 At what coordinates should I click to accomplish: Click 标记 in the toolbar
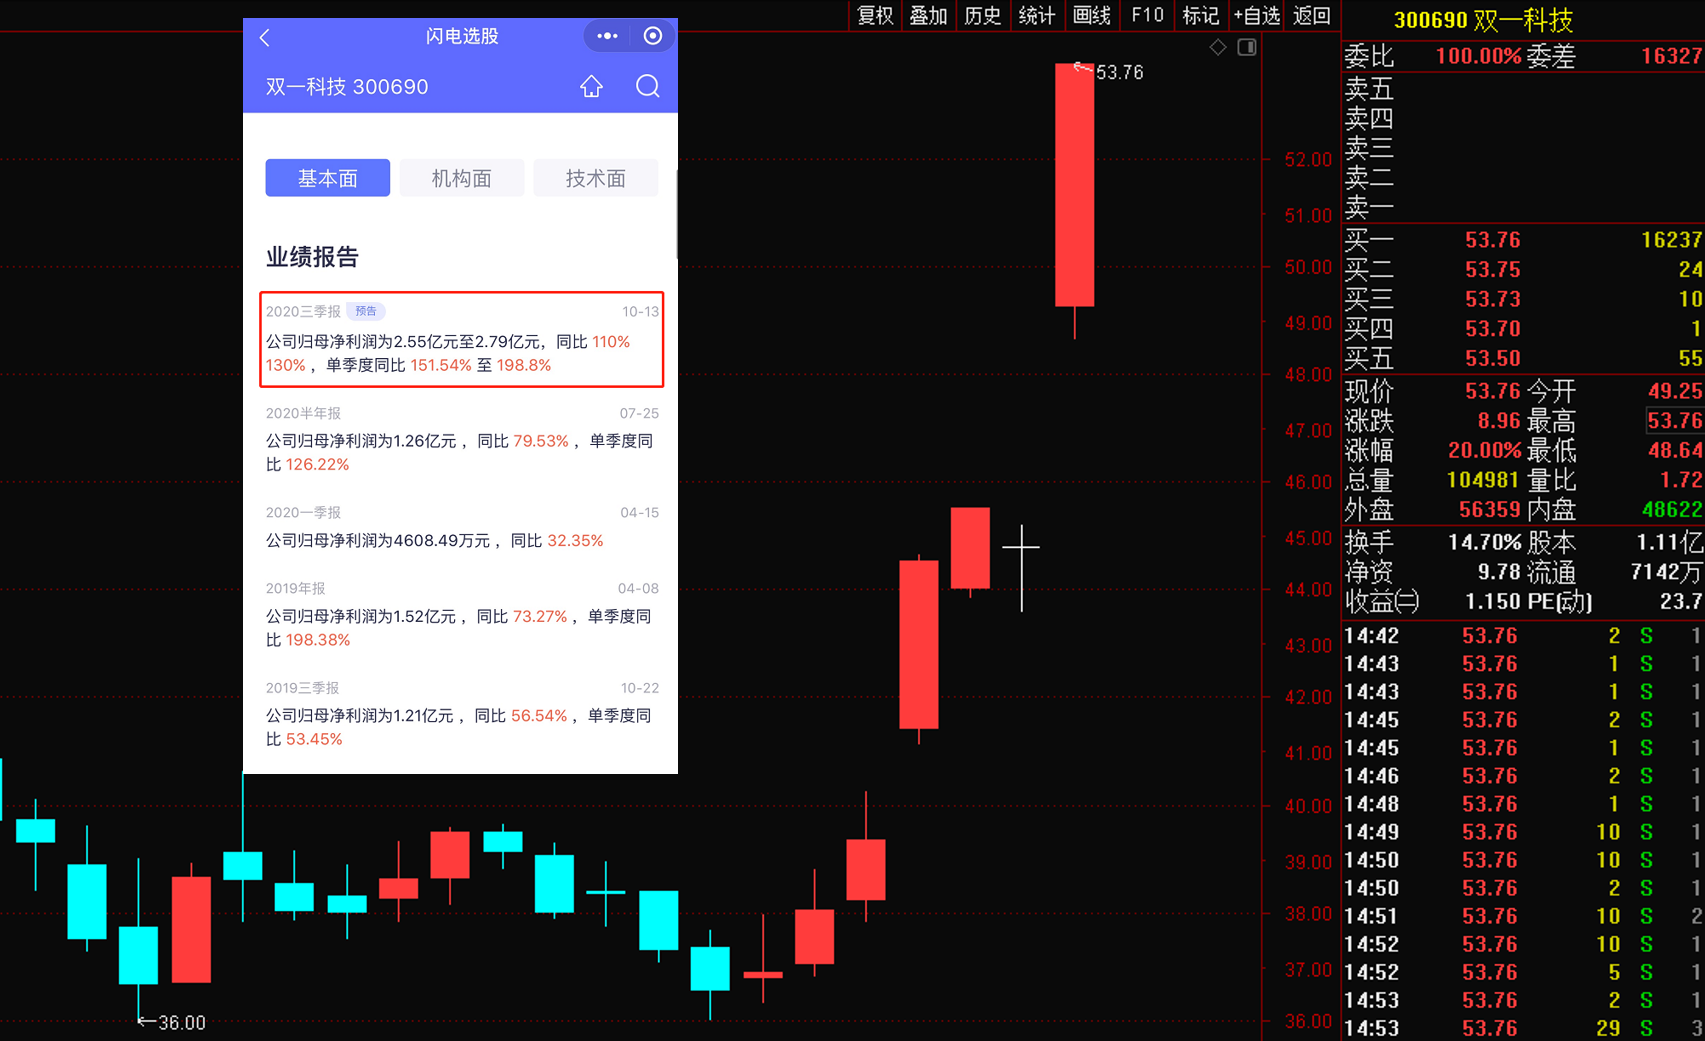(1201, 15)
